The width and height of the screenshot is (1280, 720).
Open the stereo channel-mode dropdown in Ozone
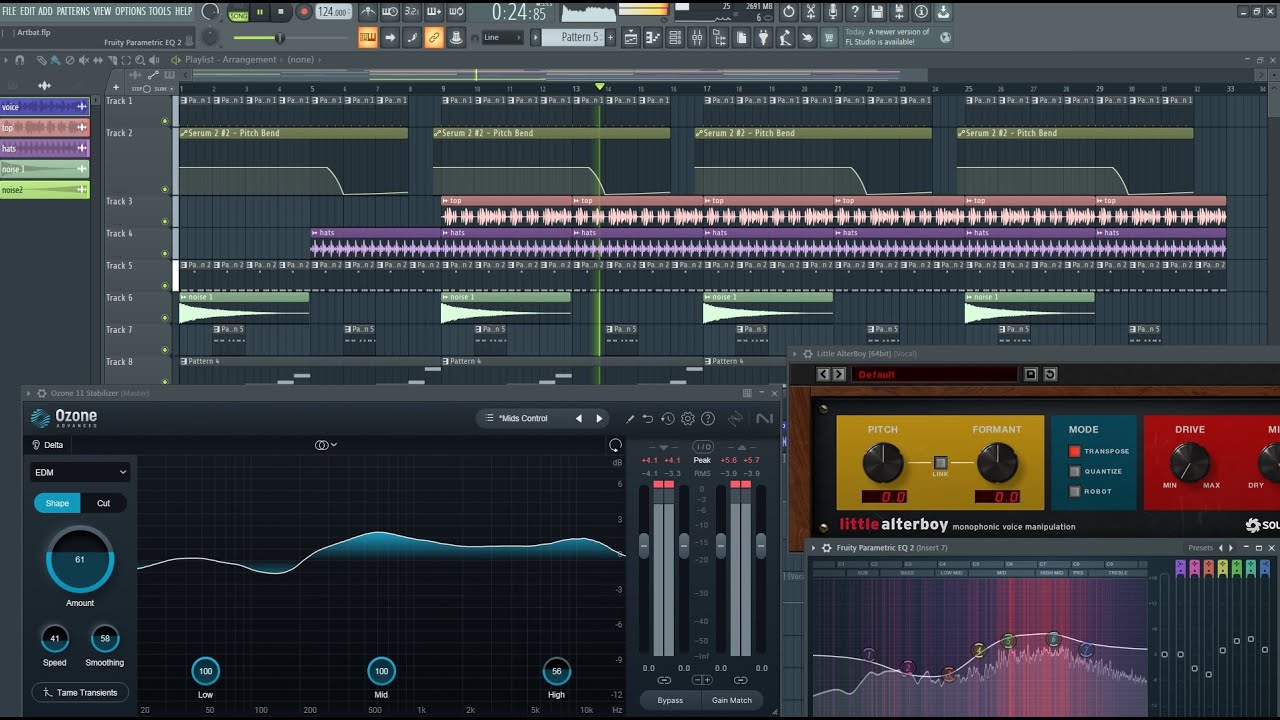tap(326, 445)
